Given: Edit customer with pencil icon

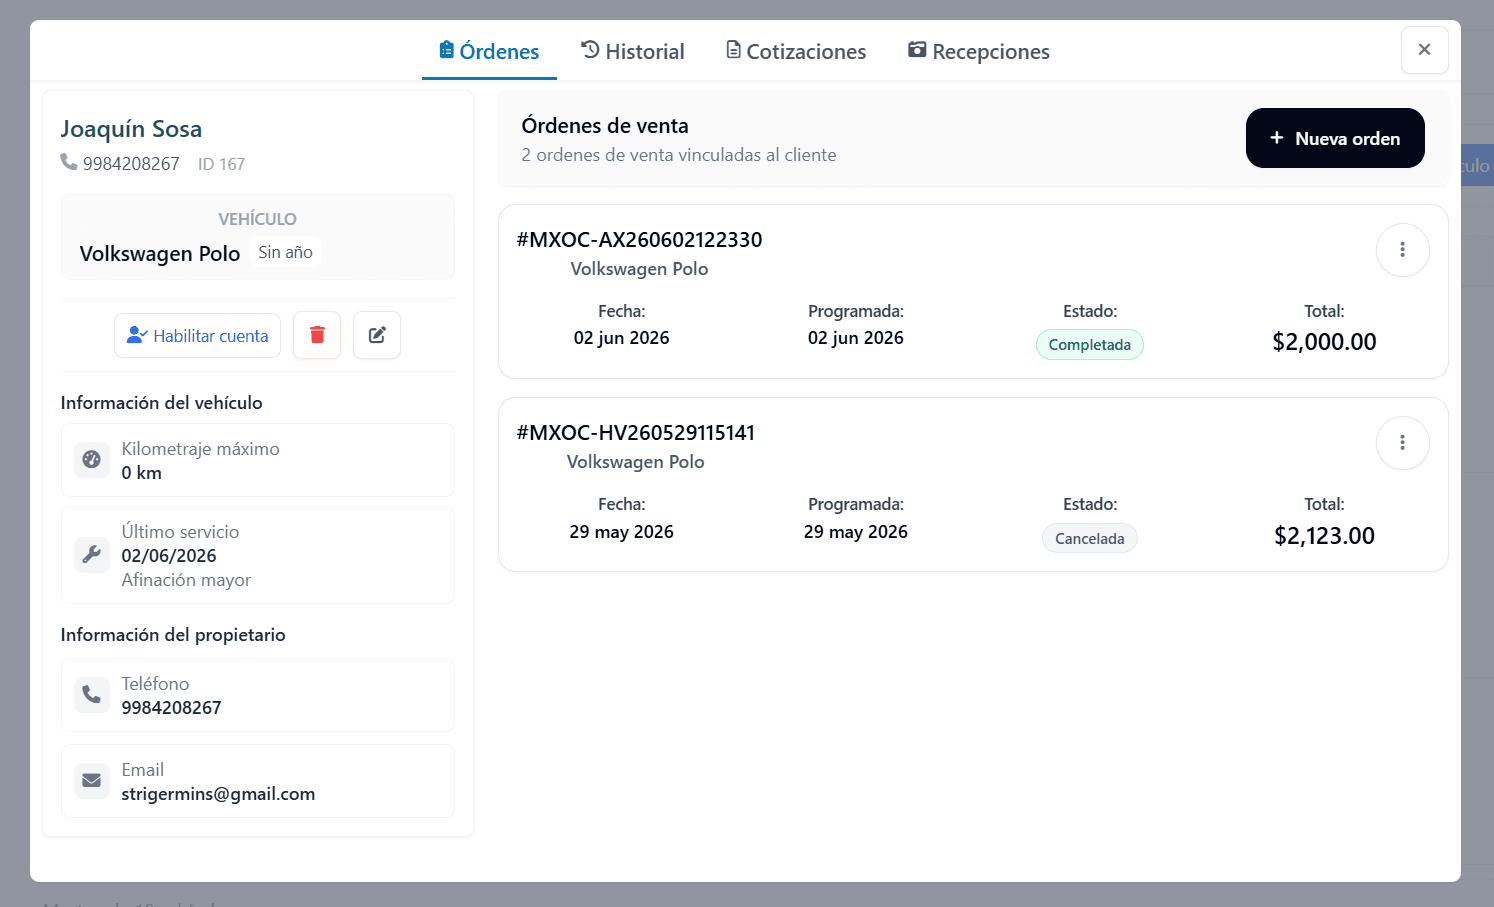Looking at the screenshot, I should point(377,335).
